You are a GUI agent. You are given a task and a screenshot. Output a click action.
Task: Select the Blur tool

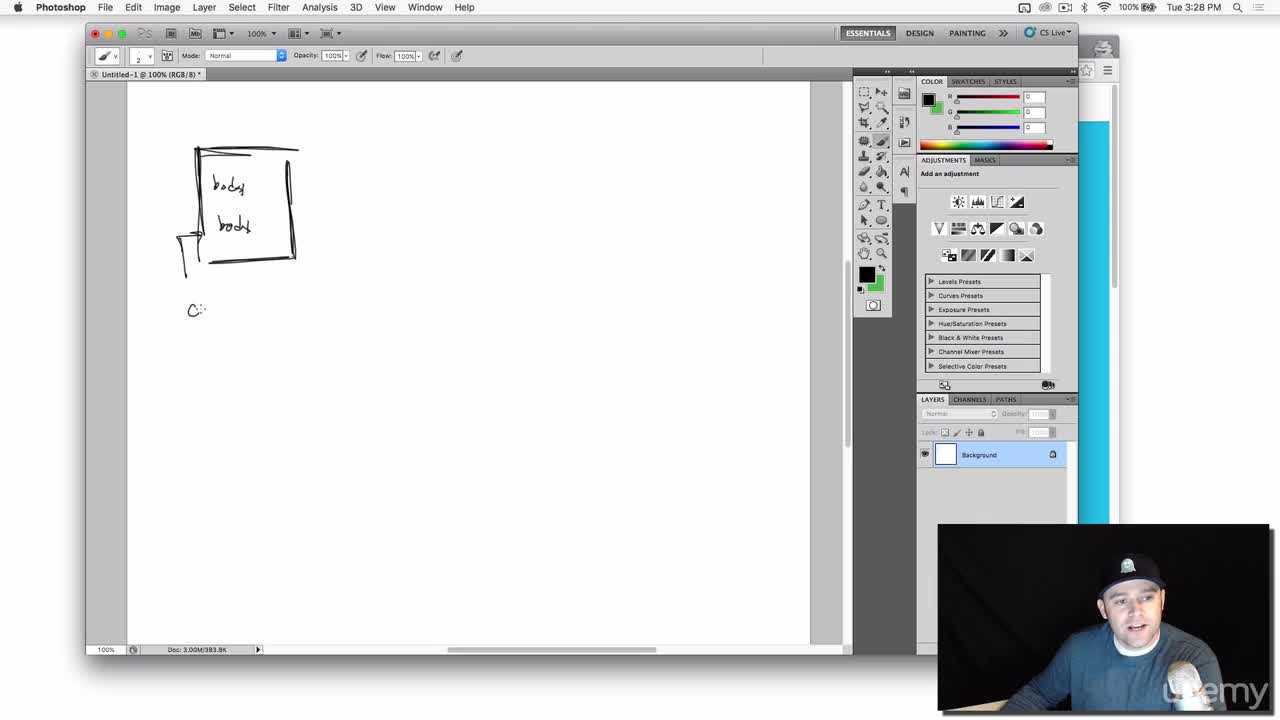point(864,187)
